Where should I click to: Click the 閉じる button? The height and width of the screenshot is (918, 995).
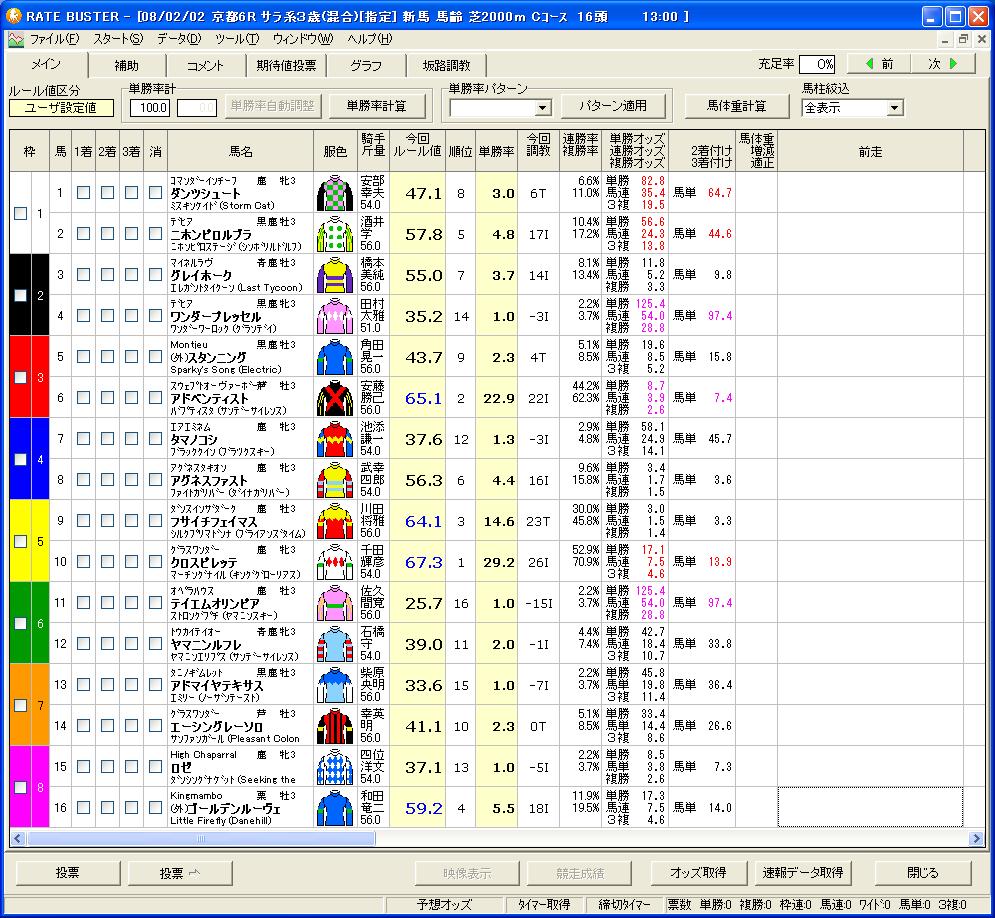point(923,873)
